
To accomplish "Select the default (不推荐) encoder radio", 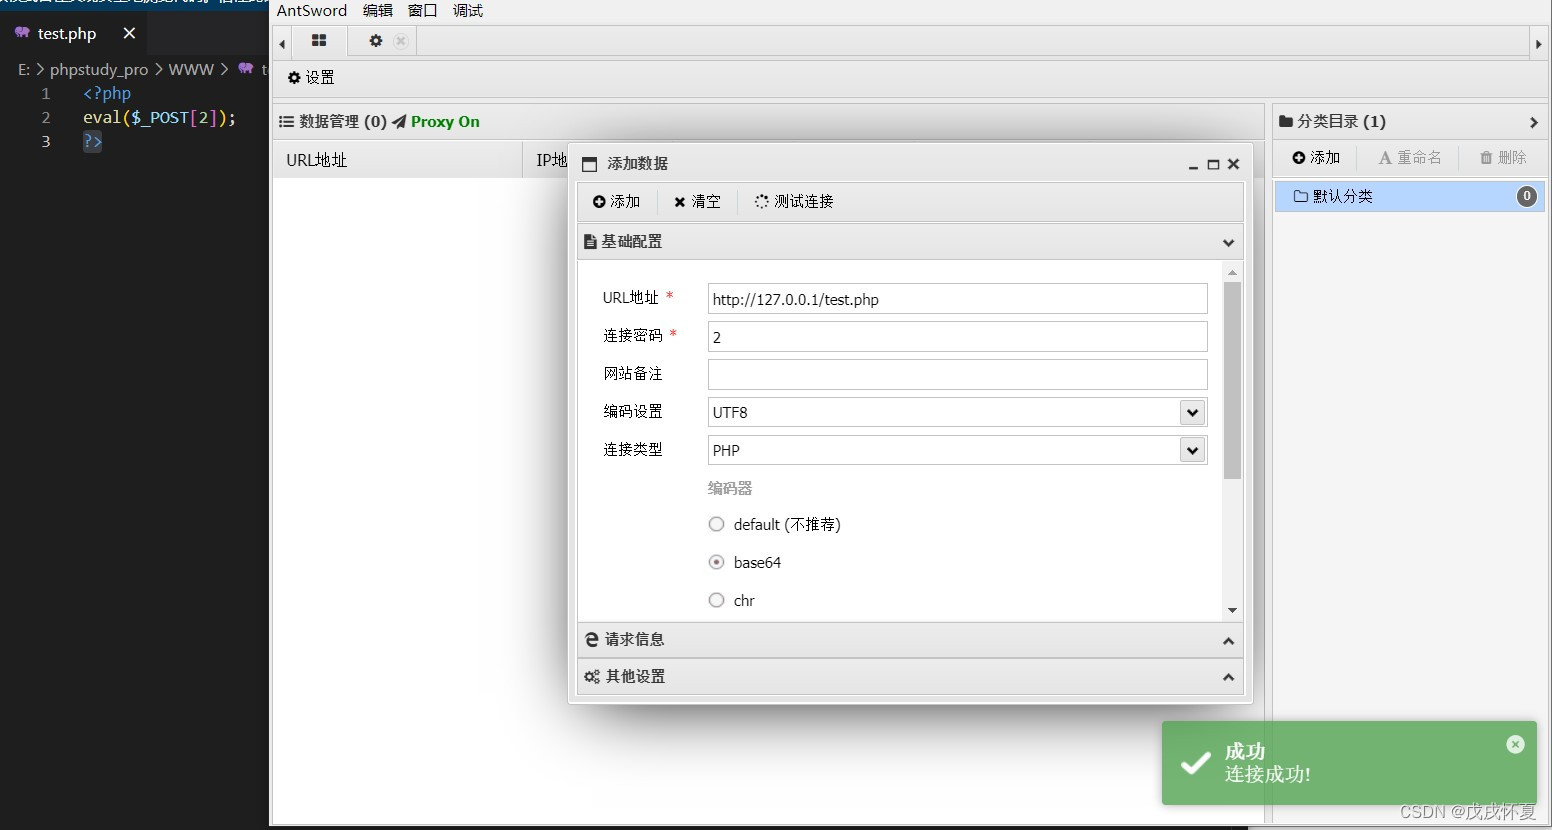I will point(716,524).
